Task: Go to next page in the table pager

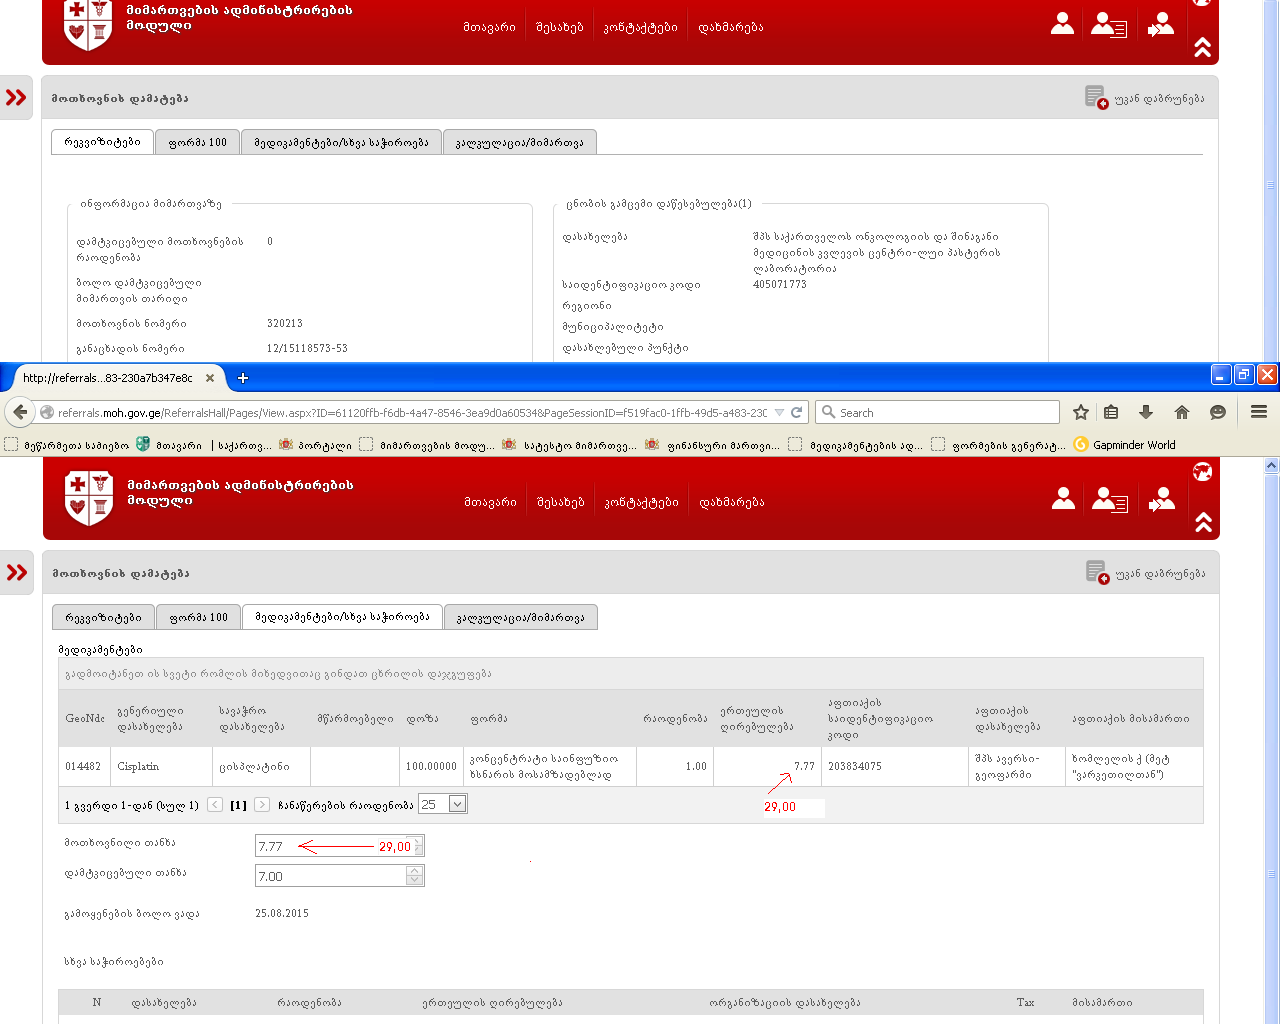Action: pyautogui.click(x=262, y=805)
